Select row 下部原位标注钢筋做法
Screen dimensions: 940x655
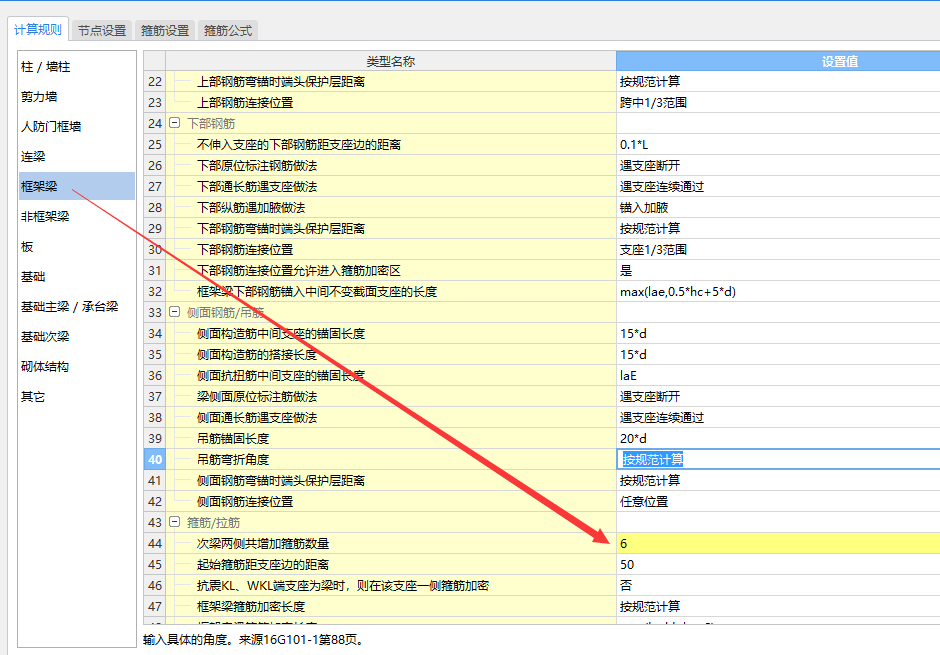tap(391, 165)
